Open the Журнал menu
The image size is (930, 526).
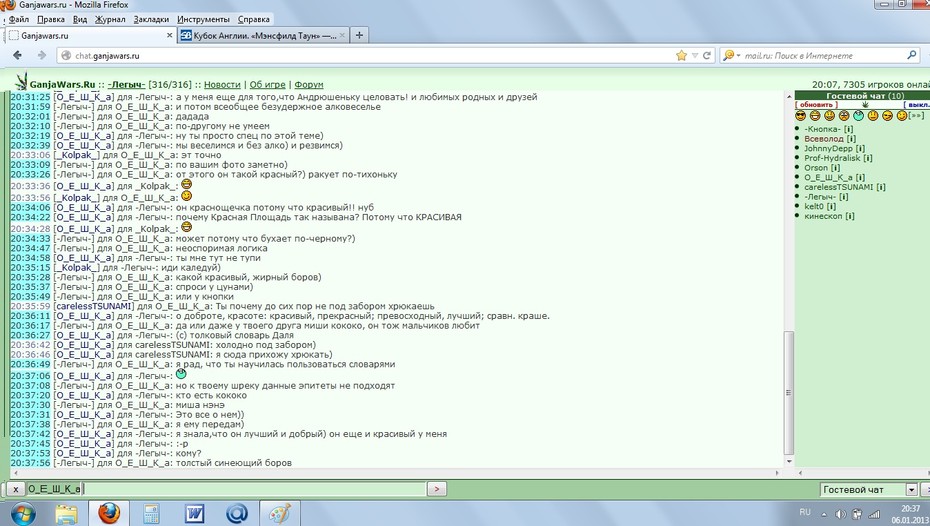click(x=110, y=19)
